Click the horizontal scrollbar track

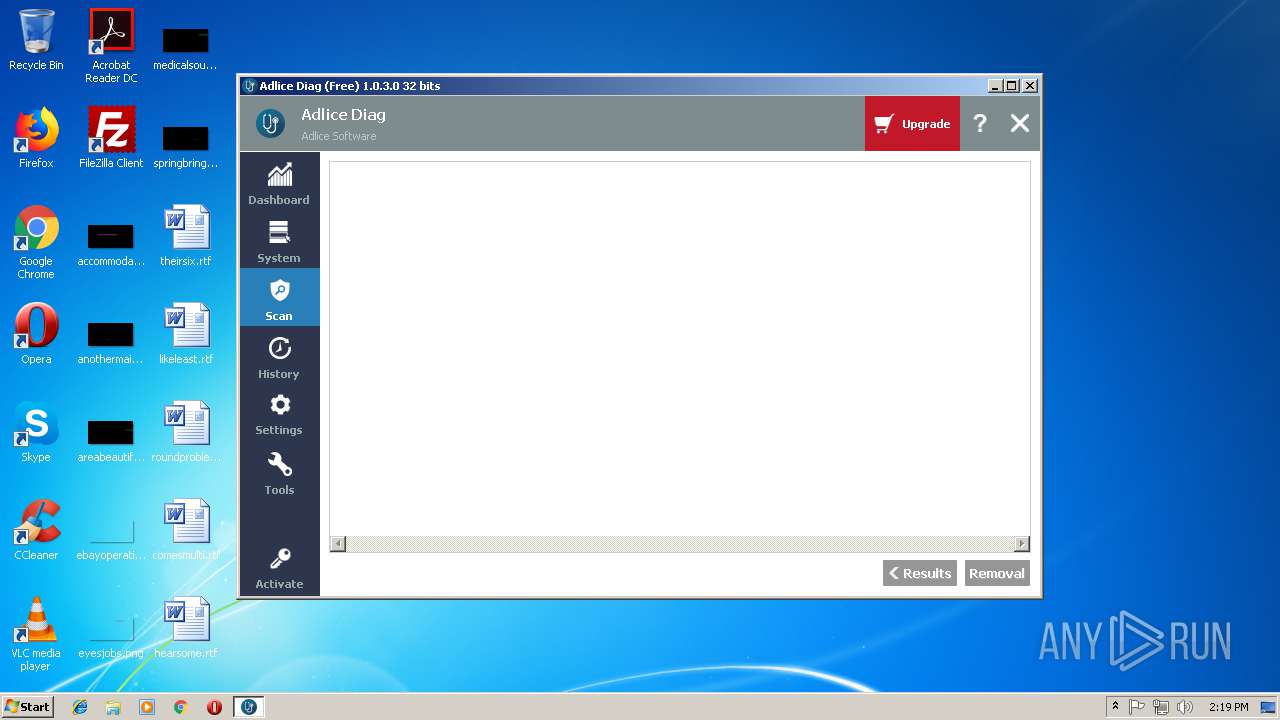click(680, 544)
